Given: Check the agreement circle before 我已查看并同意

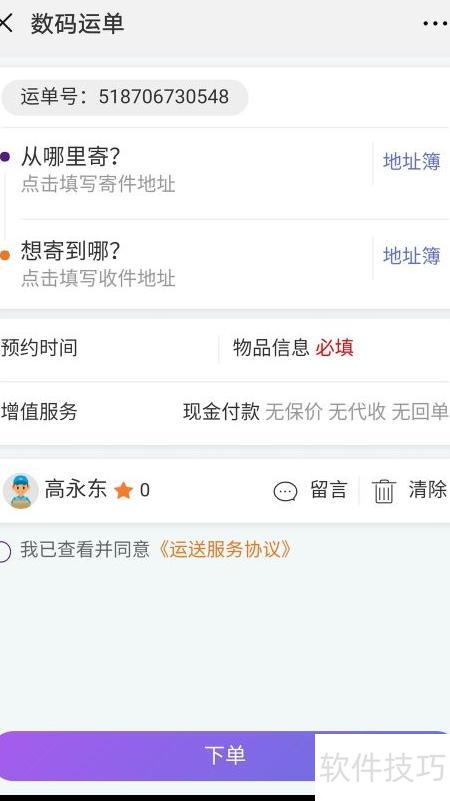Looking at the screenshot, I should [4, 552].
